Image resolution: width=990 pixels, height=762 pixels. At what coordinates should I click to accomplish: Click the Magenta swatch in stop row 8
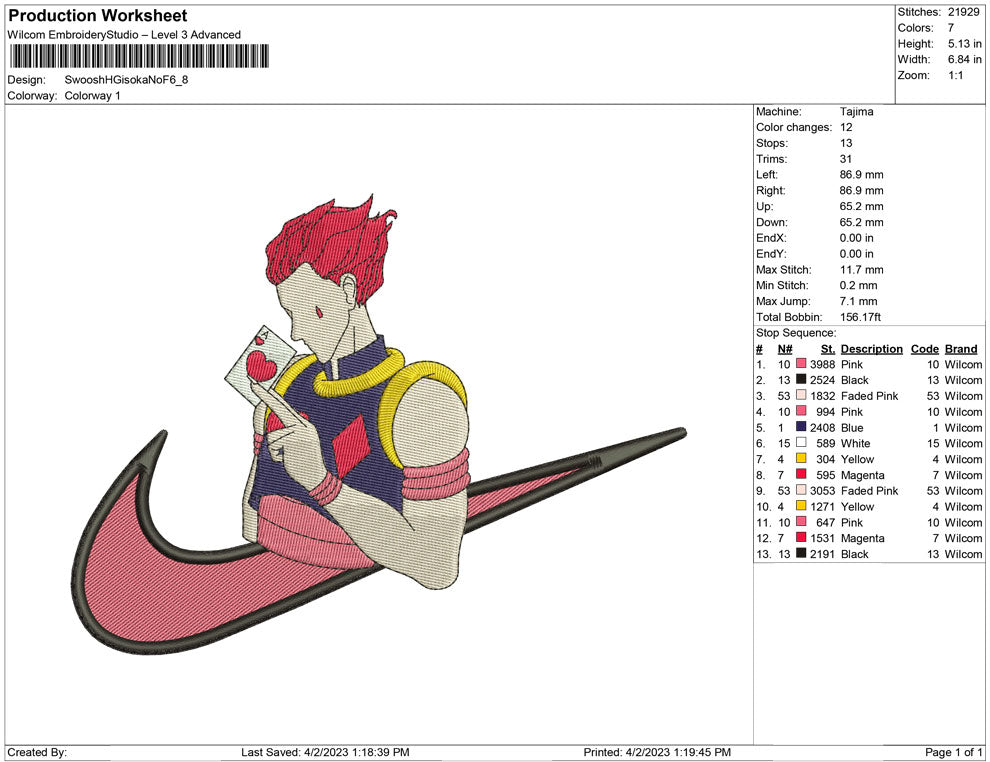[x=801, y=474]
